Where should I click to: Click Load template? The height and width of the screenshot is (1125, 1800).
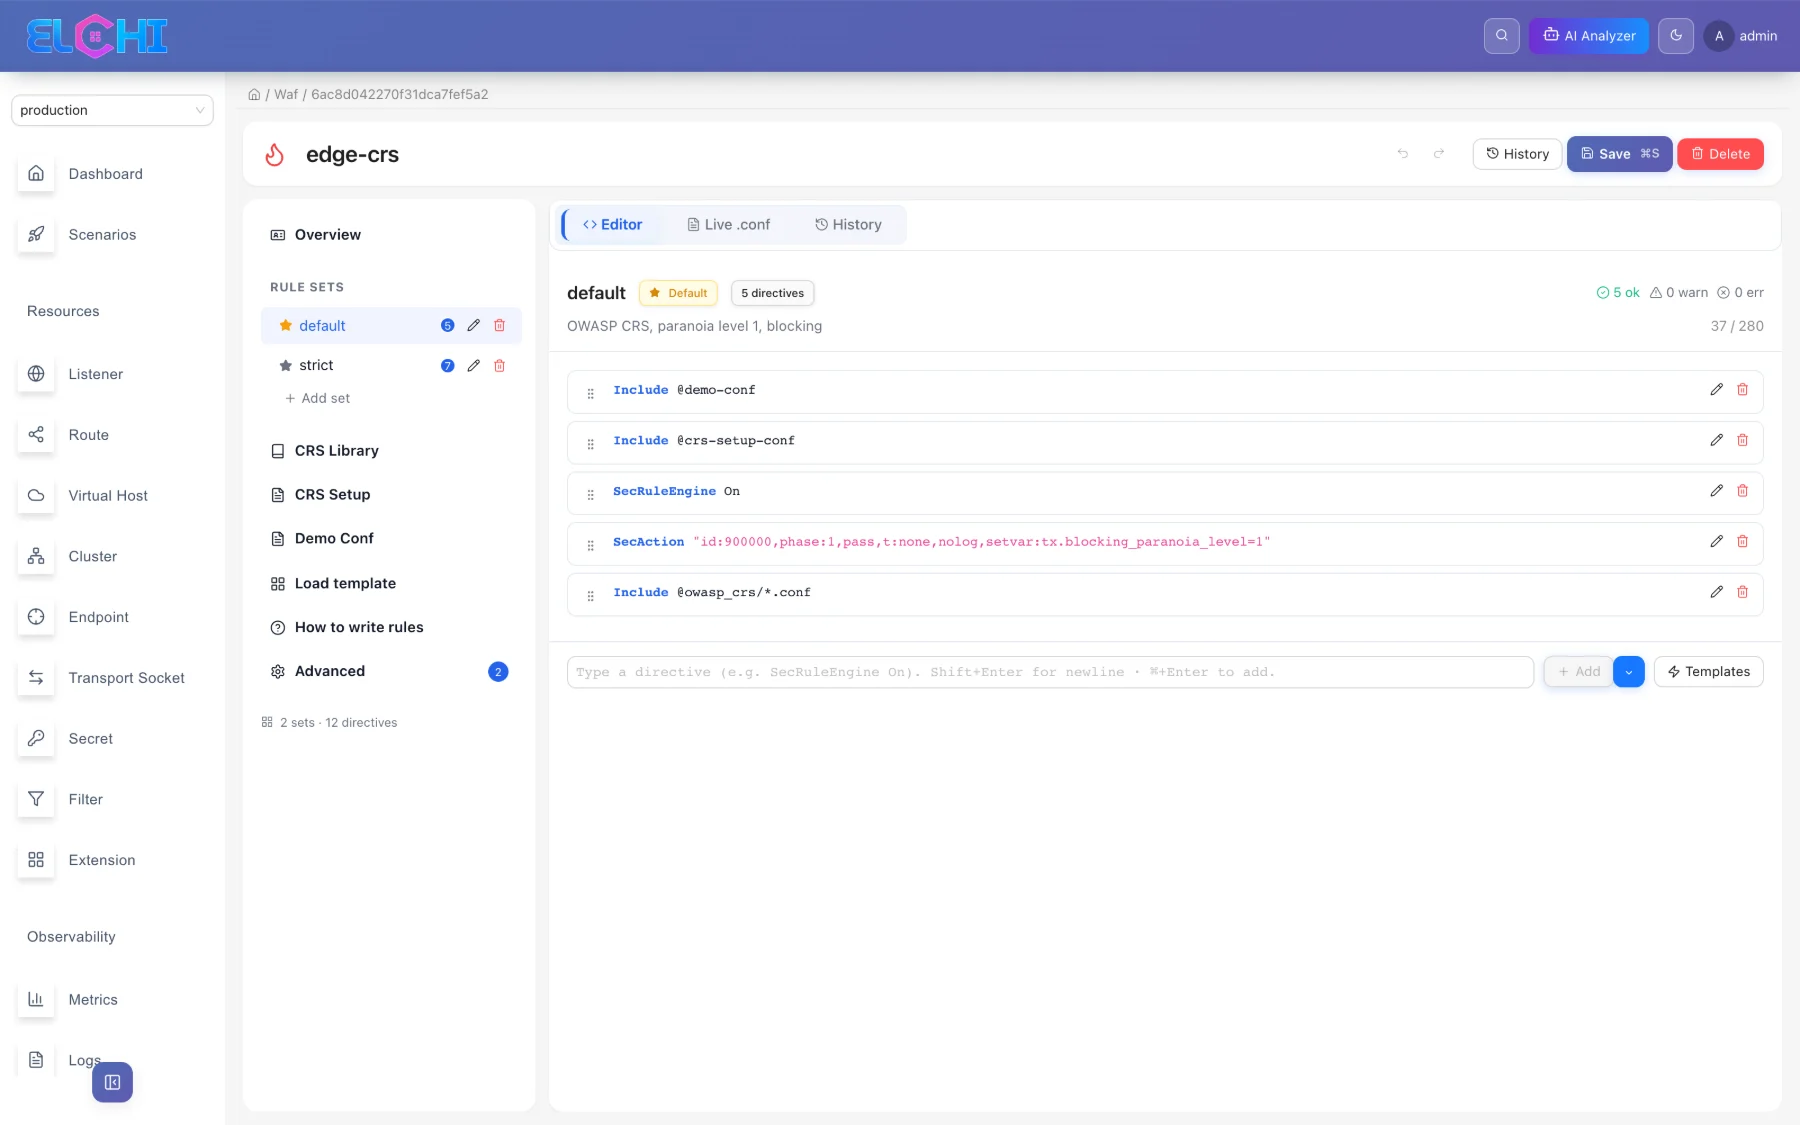[x=345, y=583]
